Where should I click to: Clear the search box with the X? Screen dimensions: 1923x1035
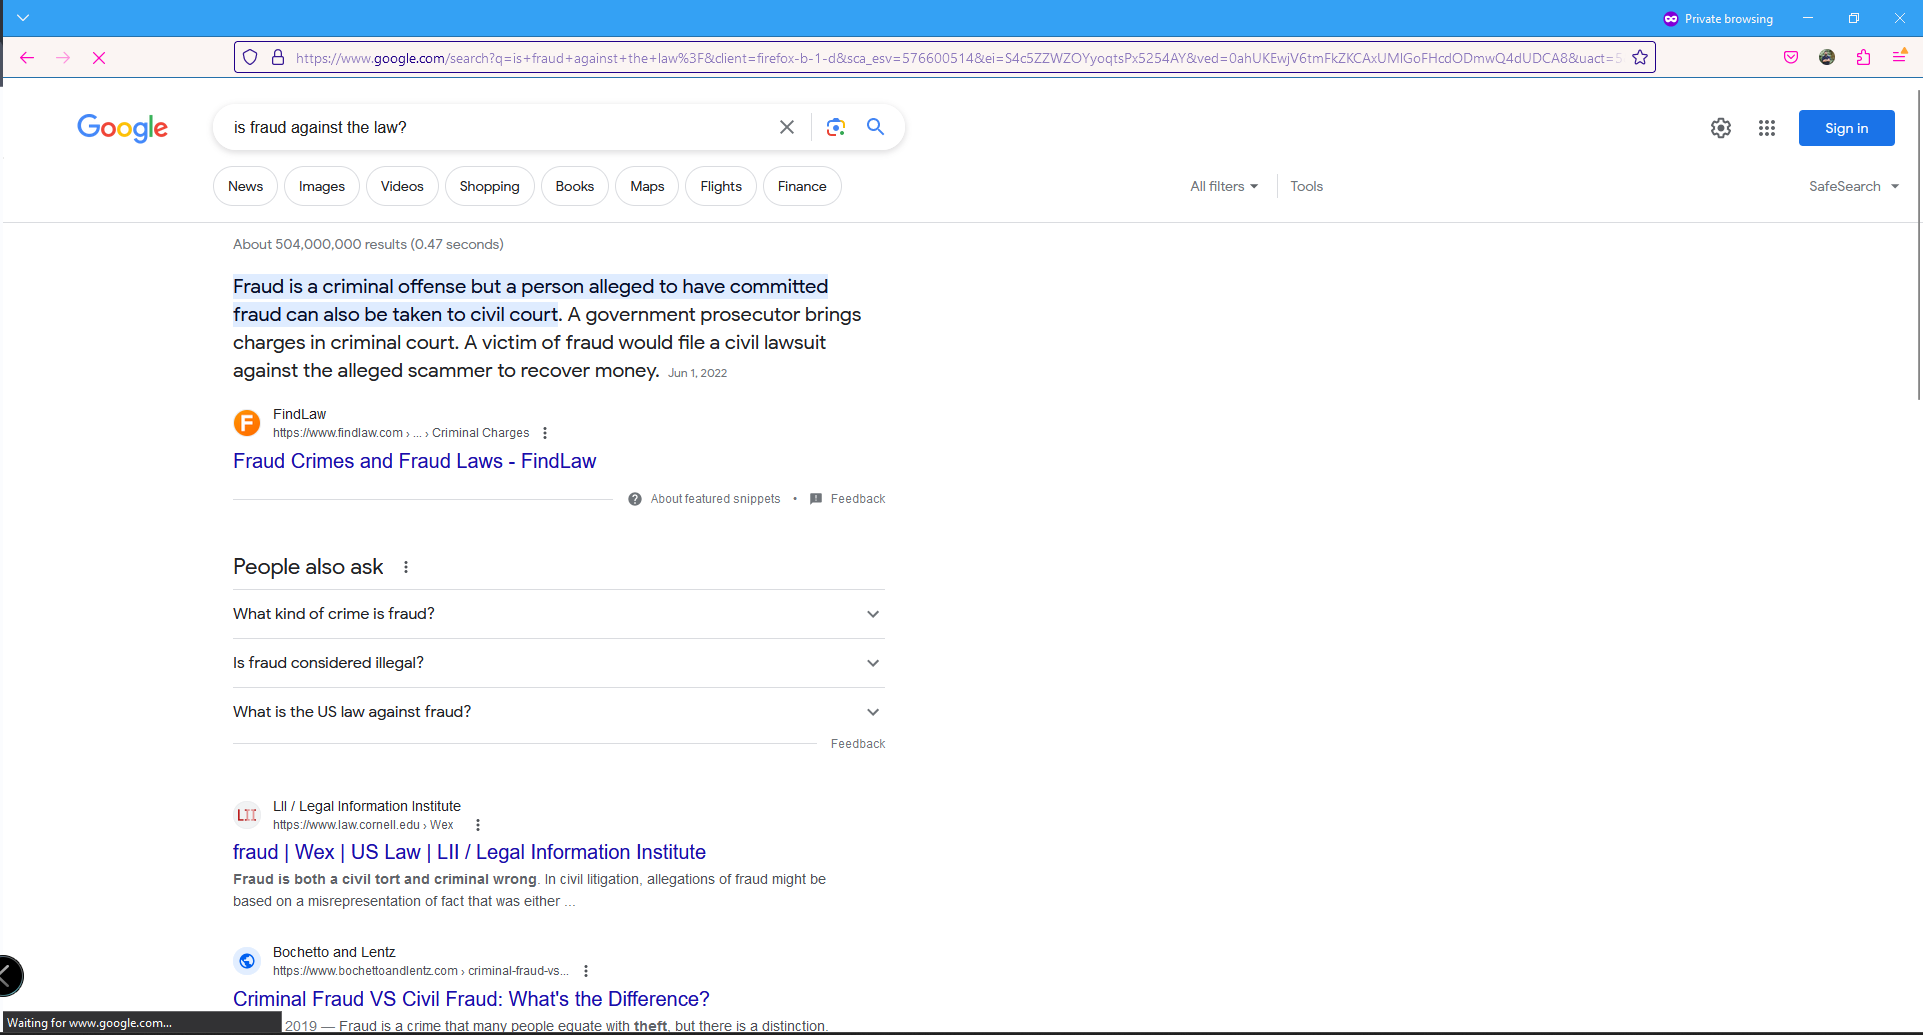pos(787,127)
